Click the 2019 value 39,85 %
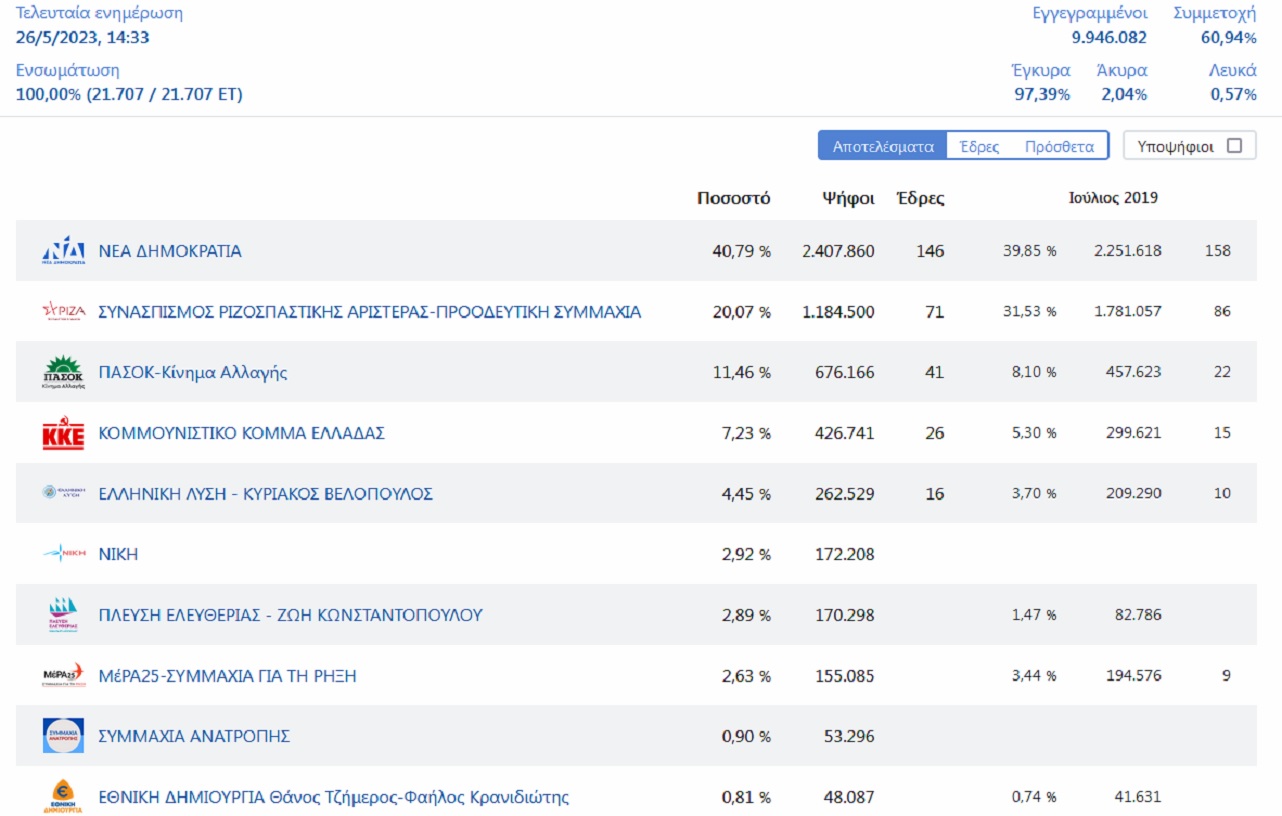 (x=1030, y=251)
